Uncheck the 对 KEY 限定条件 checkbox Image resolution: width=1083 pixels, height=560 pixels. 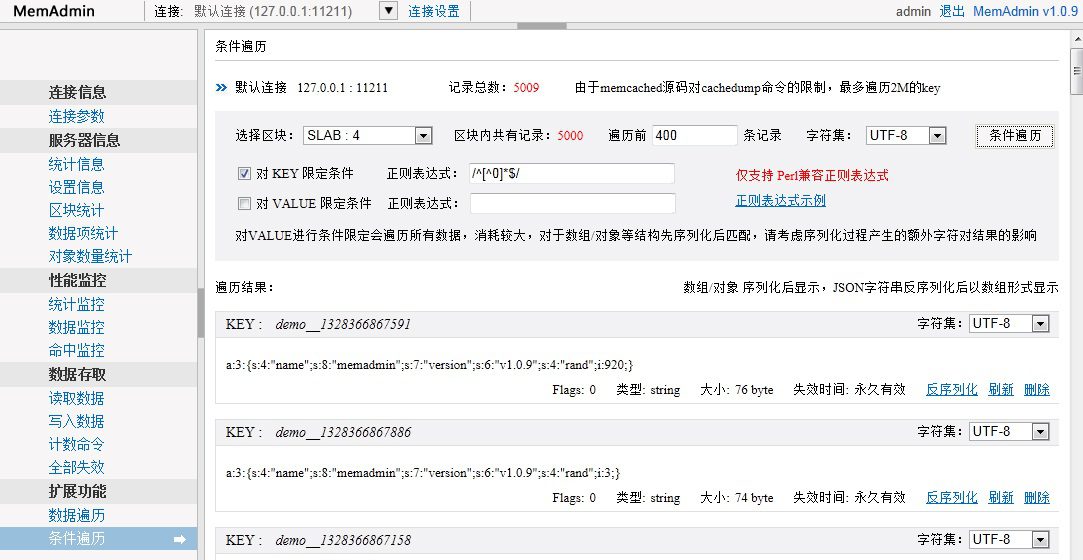pos(244,173)
